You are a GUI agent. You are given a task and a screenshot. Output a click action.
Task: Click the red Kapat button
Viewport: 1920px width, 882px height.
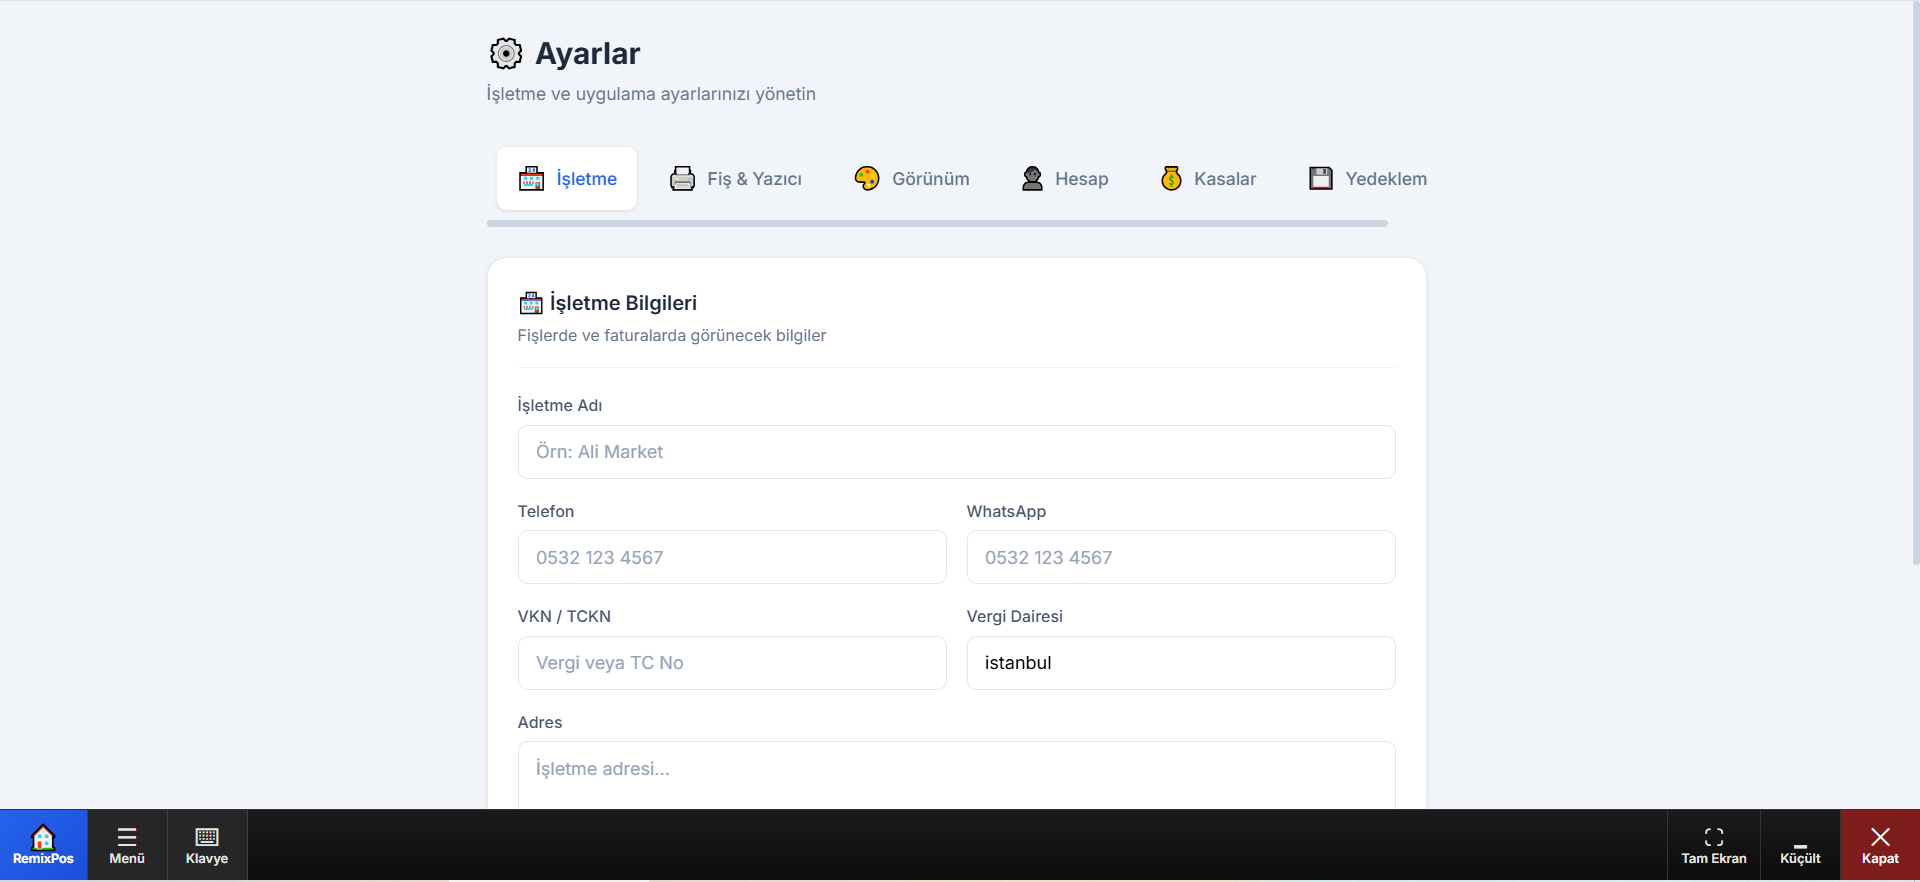point(1880,845)
